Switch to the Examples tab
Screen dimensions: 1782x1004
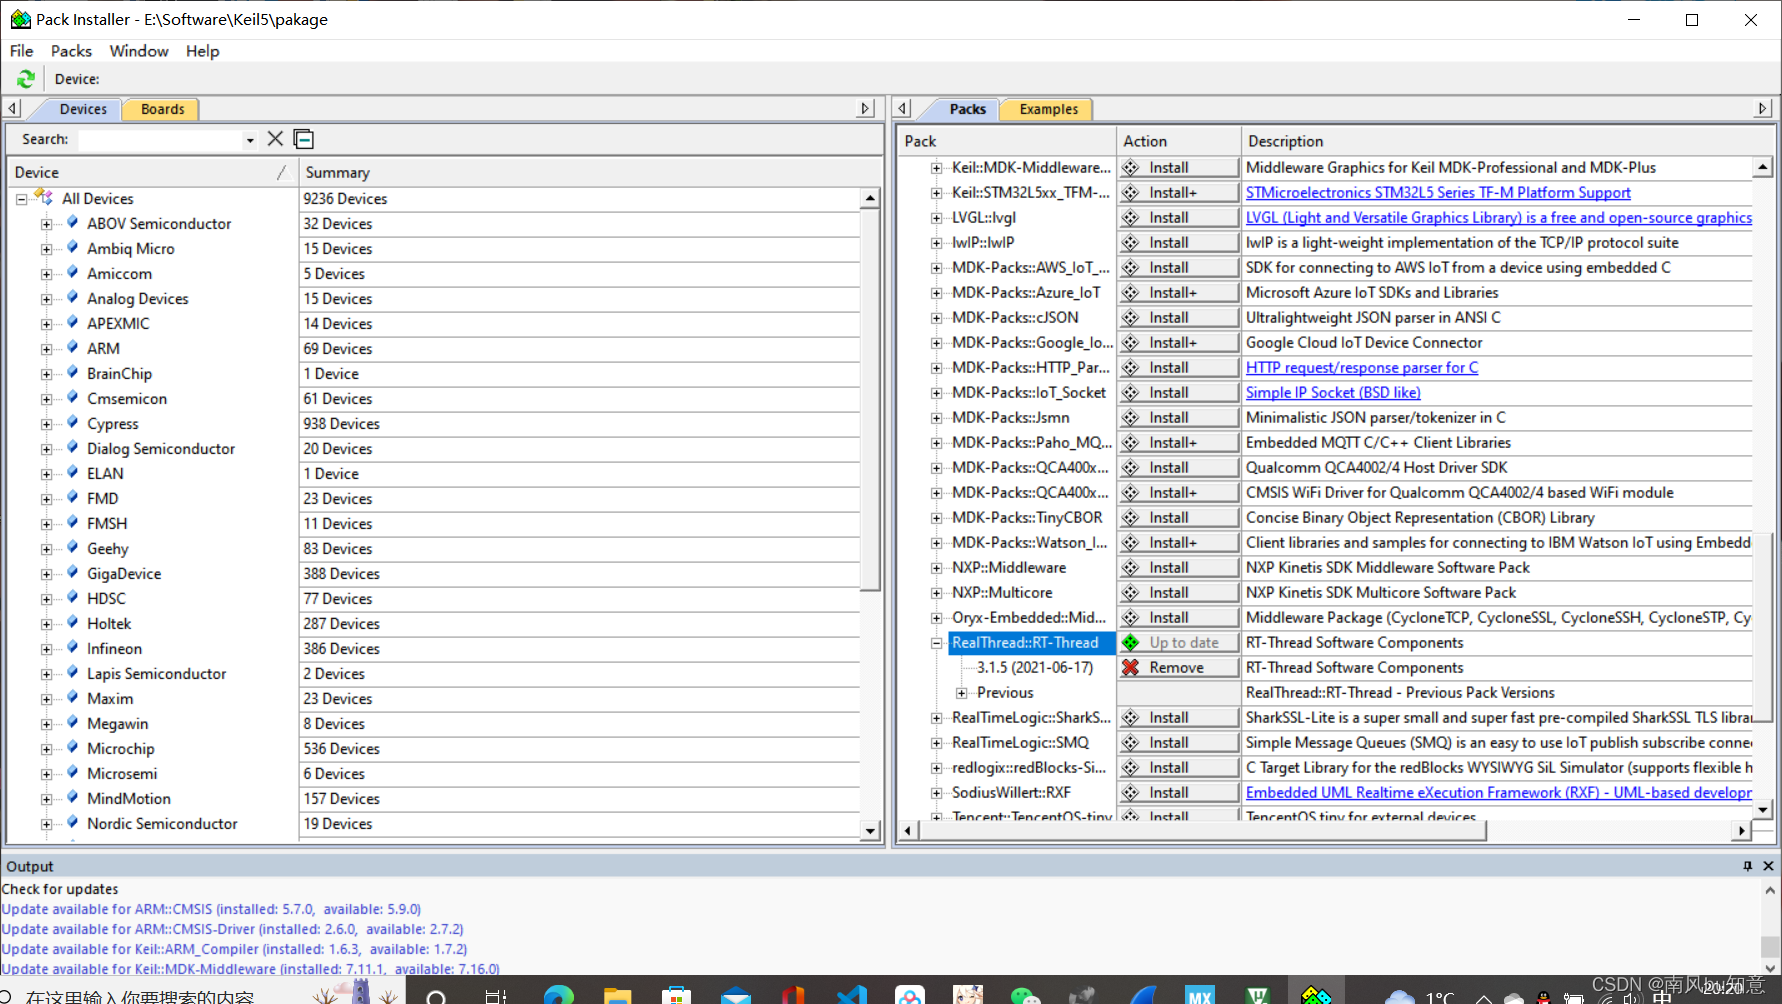(1048, 109)
